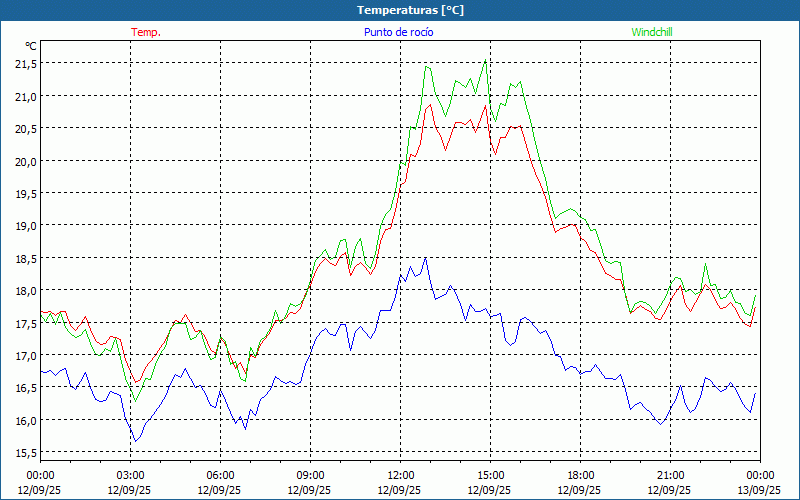800x500 pixels.
Task: Click the red Temp. legend label
Action: pyautogui.click(x=146, y=32)
